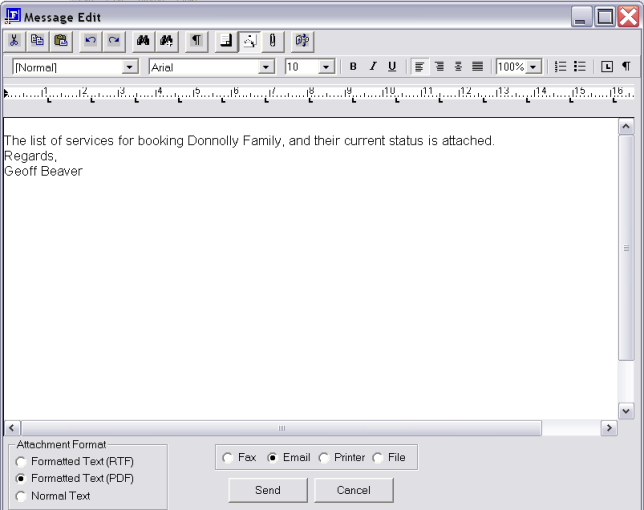Paste clipboard contents with the Paste icon

[61, 41]
